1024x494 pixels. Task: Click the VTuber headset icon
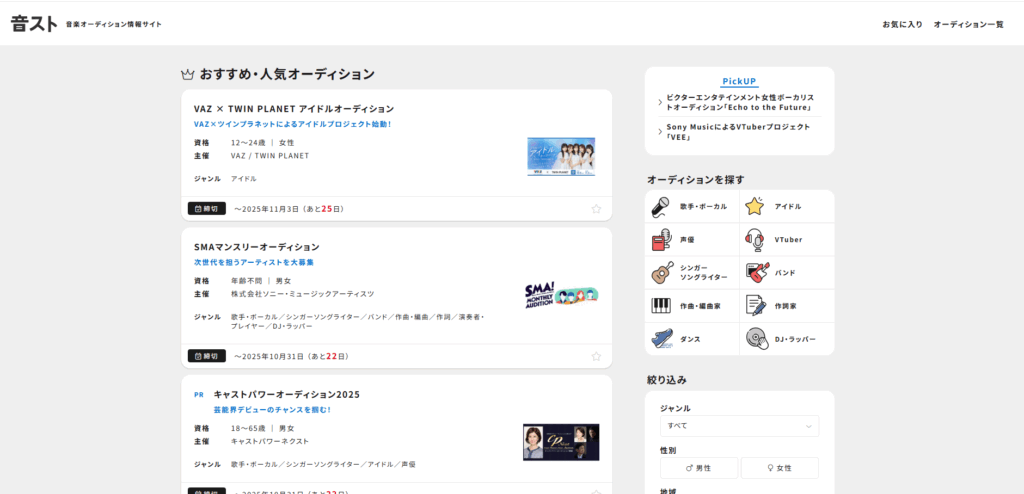point(755,240)
